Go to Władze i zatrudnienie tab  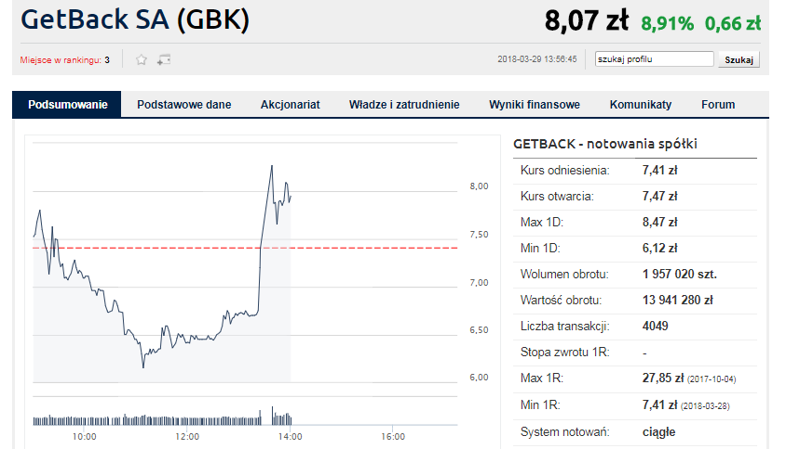pyautogui.click(x=404, y=104)
